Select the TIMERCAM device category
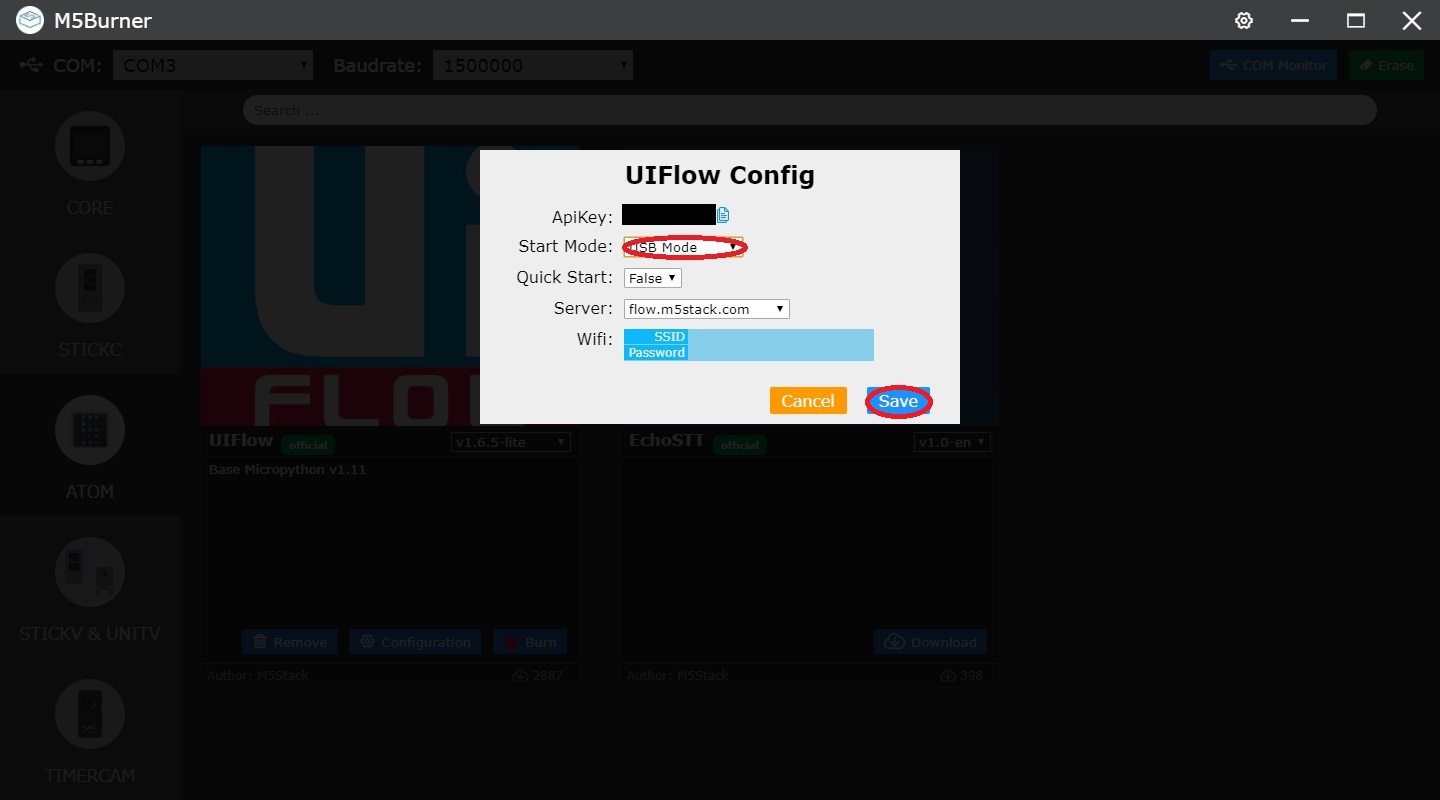Screen dimensions: 1440x800 click(89, 730)
